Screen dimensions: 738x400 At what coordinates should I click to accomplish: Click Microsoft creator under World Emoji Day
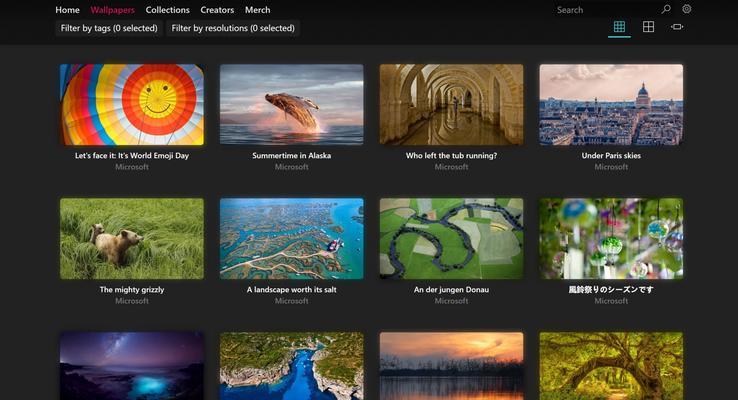pos(132,167)
